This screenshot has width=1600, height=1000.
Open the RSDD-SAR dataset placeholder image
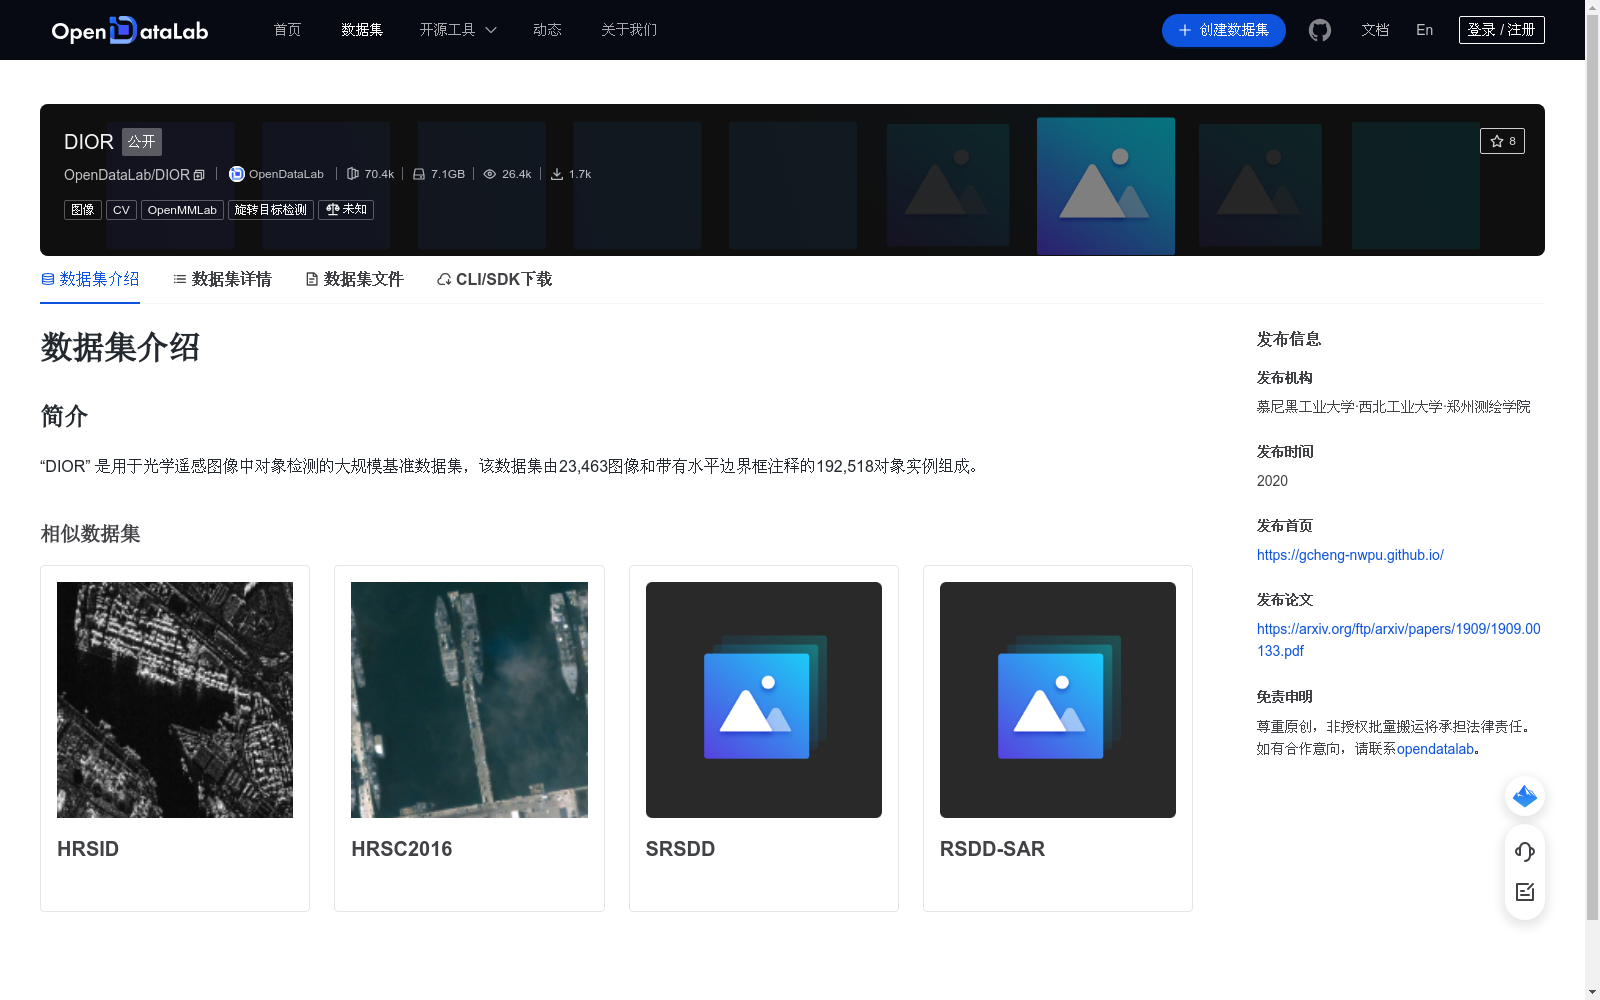pos(1058,700)
